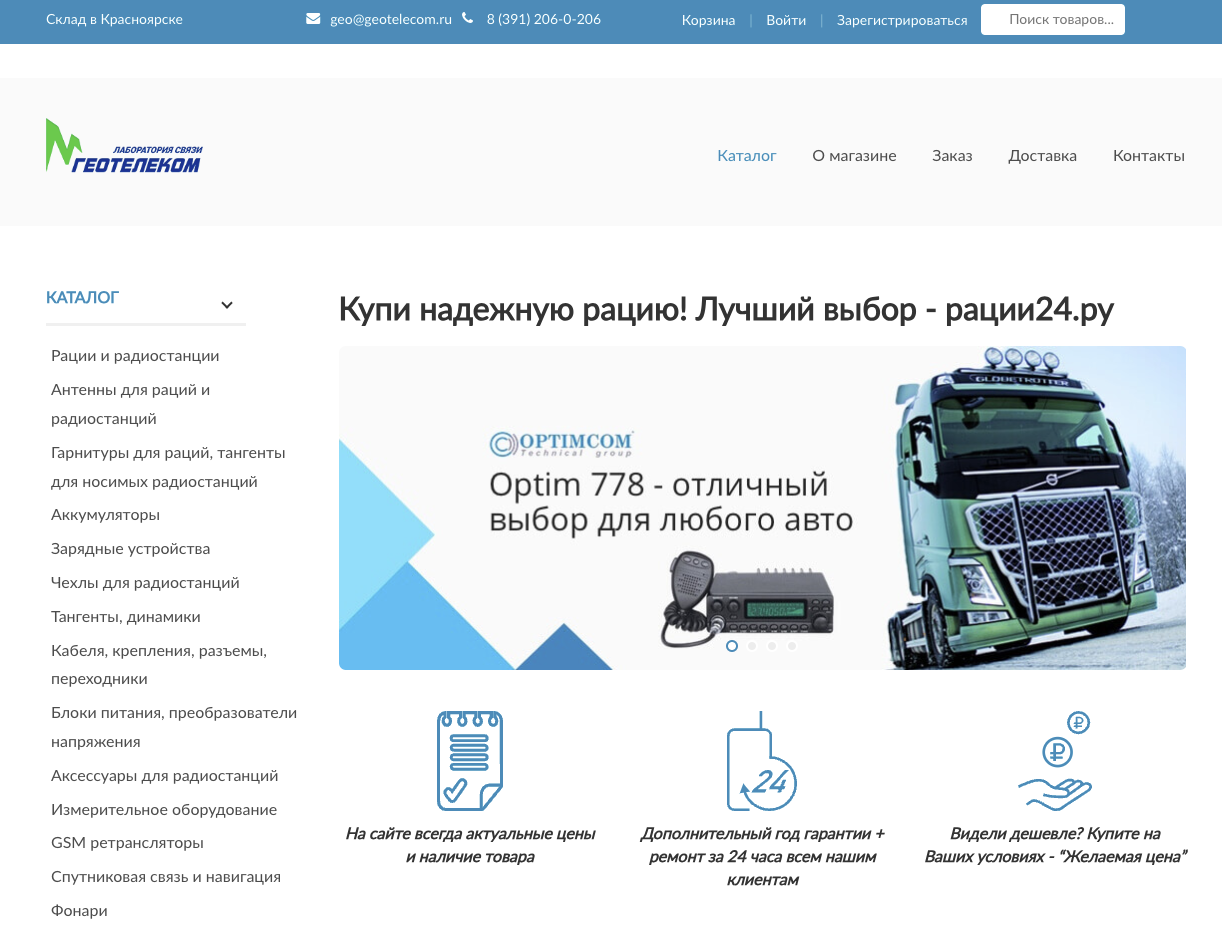Click text Видели дешевле Желаемая цена

pyautogui.click(x=1055, y=845)
